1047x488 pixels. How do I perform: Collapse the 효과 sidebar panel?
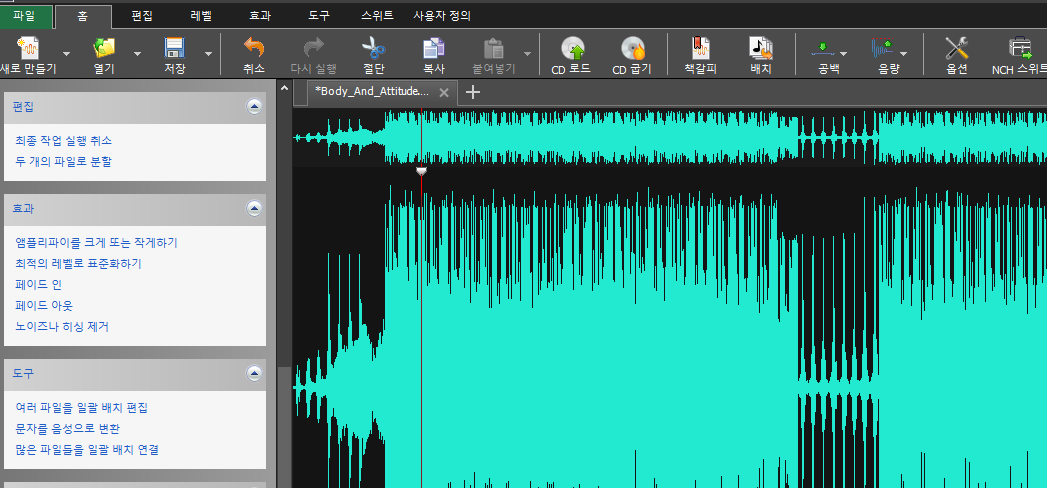(x=254, y=208)
